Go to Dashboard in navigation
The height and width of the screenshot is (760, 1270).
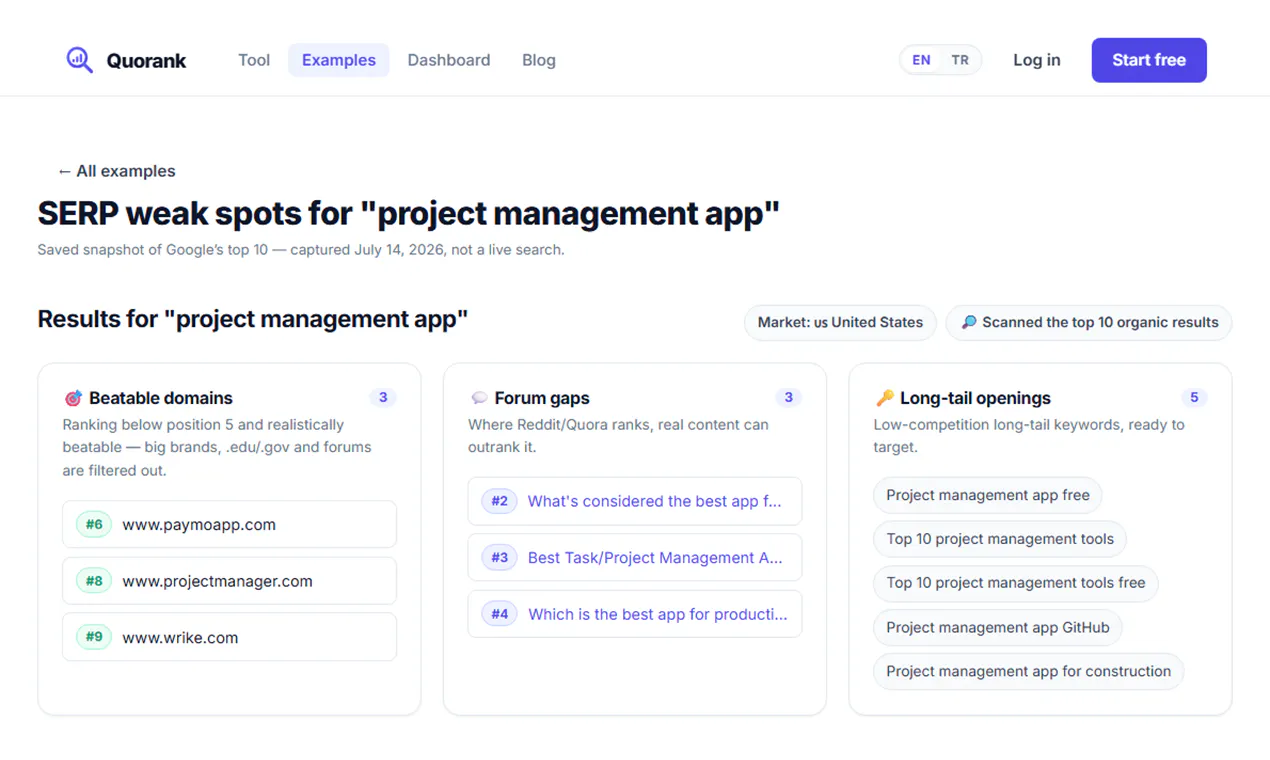pos(449,60)
